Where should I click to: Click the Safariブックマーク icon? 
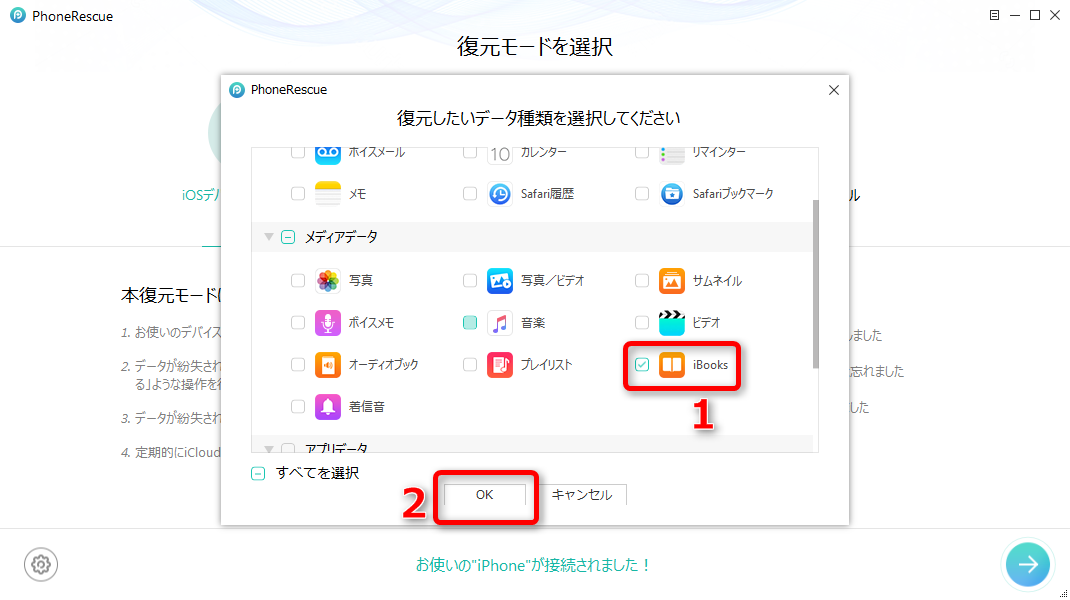671,194
